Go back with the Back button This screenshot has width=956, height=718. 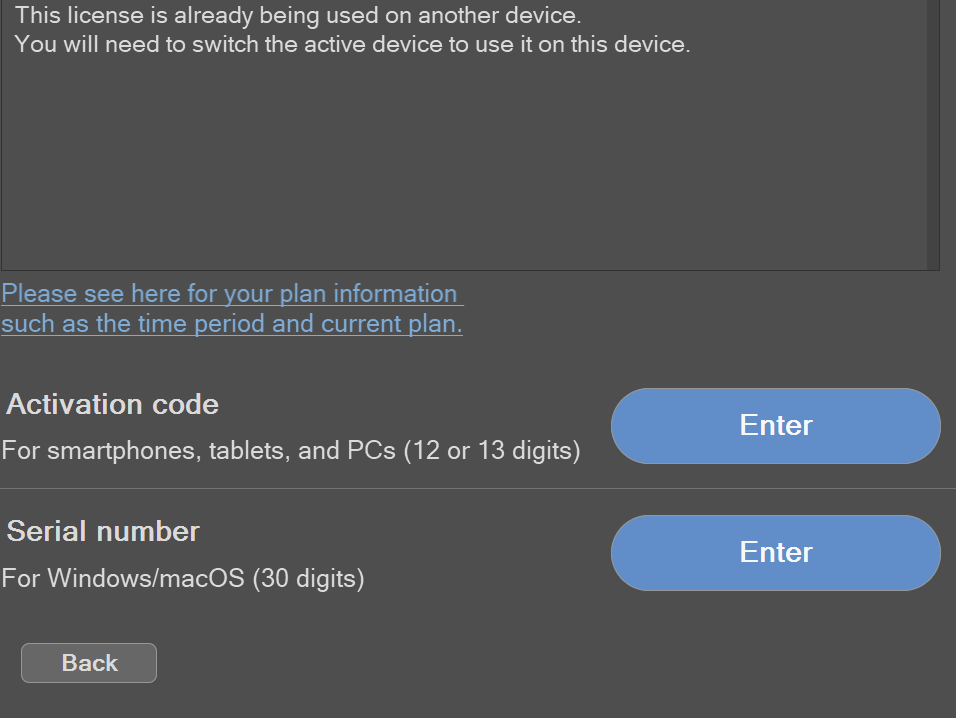point(89,663)
